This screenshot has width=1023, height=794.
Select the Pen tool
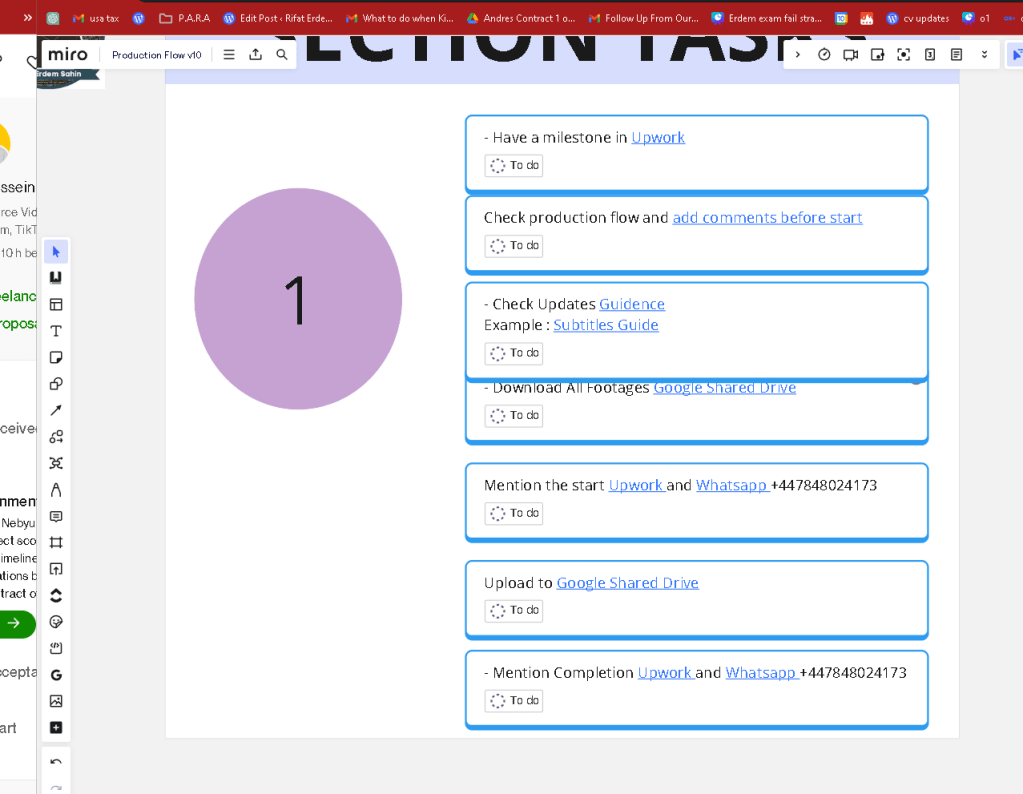(x=56, y=490)
